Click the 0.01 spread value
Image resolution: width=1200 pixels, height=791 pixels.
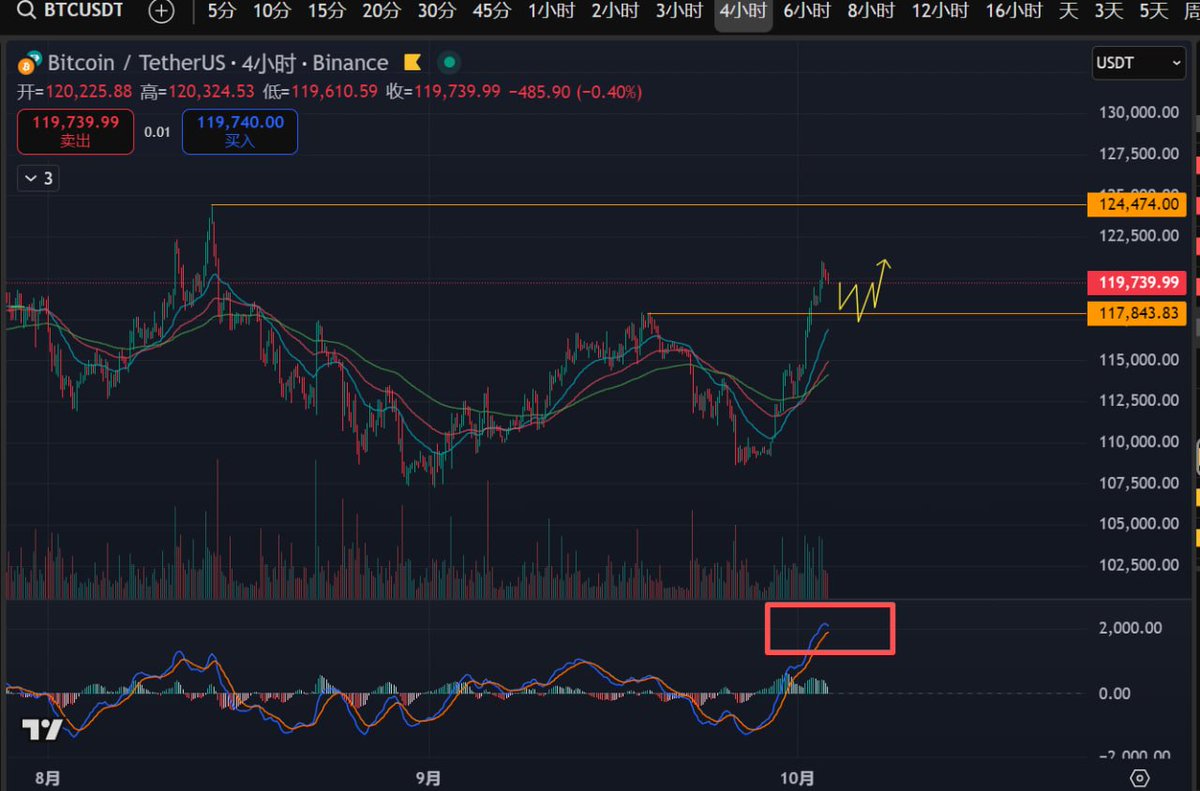coord(157,132)
